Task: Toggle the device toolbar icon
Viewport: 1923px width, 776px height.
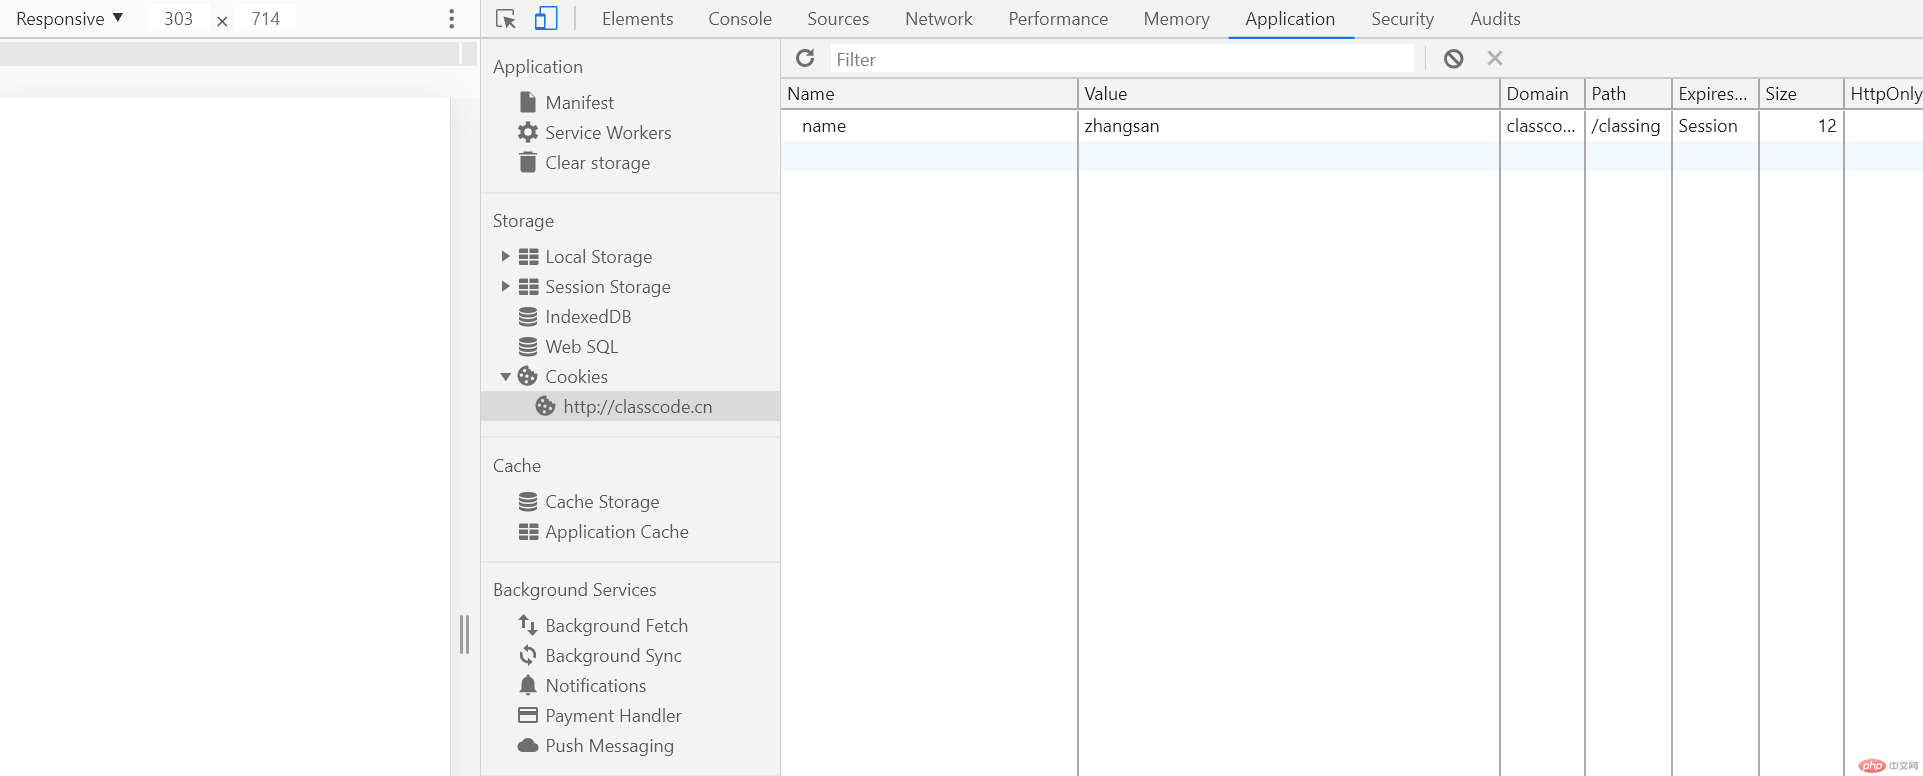Action: coord(546,19)
